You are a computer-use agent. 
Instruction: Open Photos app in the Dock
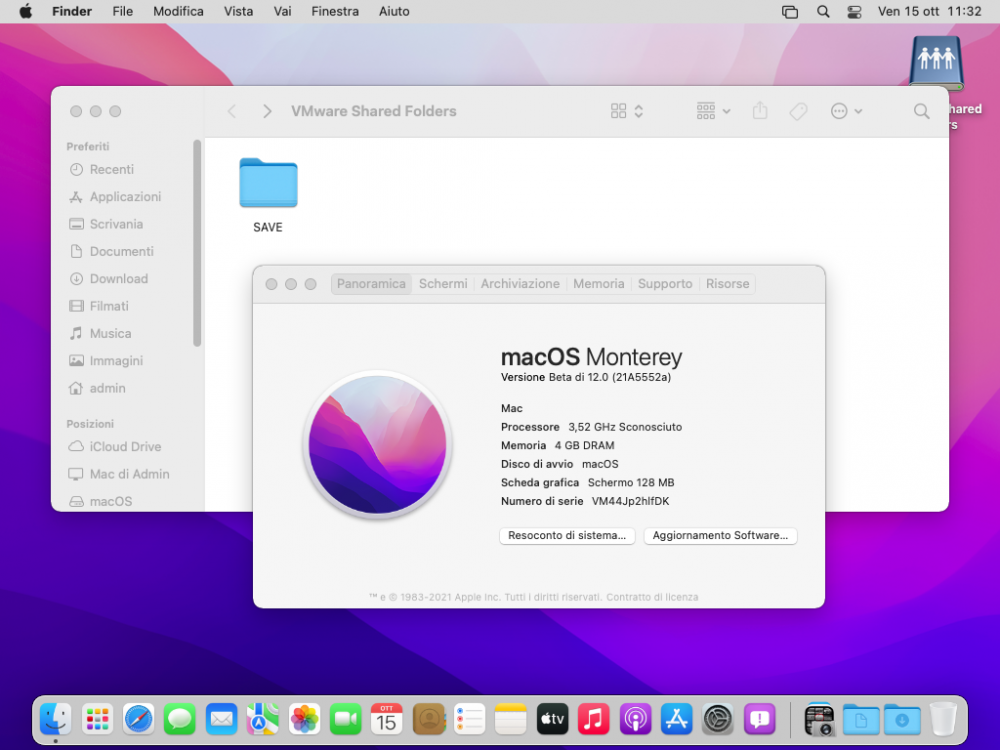pyautogui.click(x=304, y=719)
